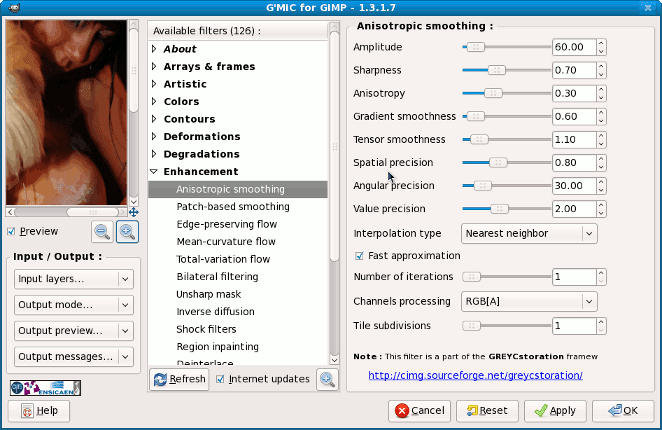The width and height of the screenshot is (662, 430).
Task: Click the Refresh button
Action: point(179,379)
